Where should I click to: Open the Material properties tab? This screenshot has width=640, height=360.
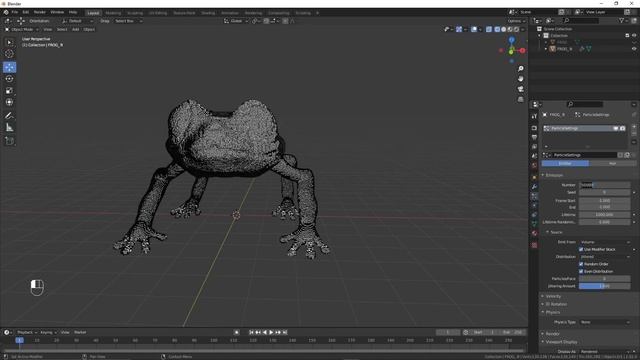point(534,233)
